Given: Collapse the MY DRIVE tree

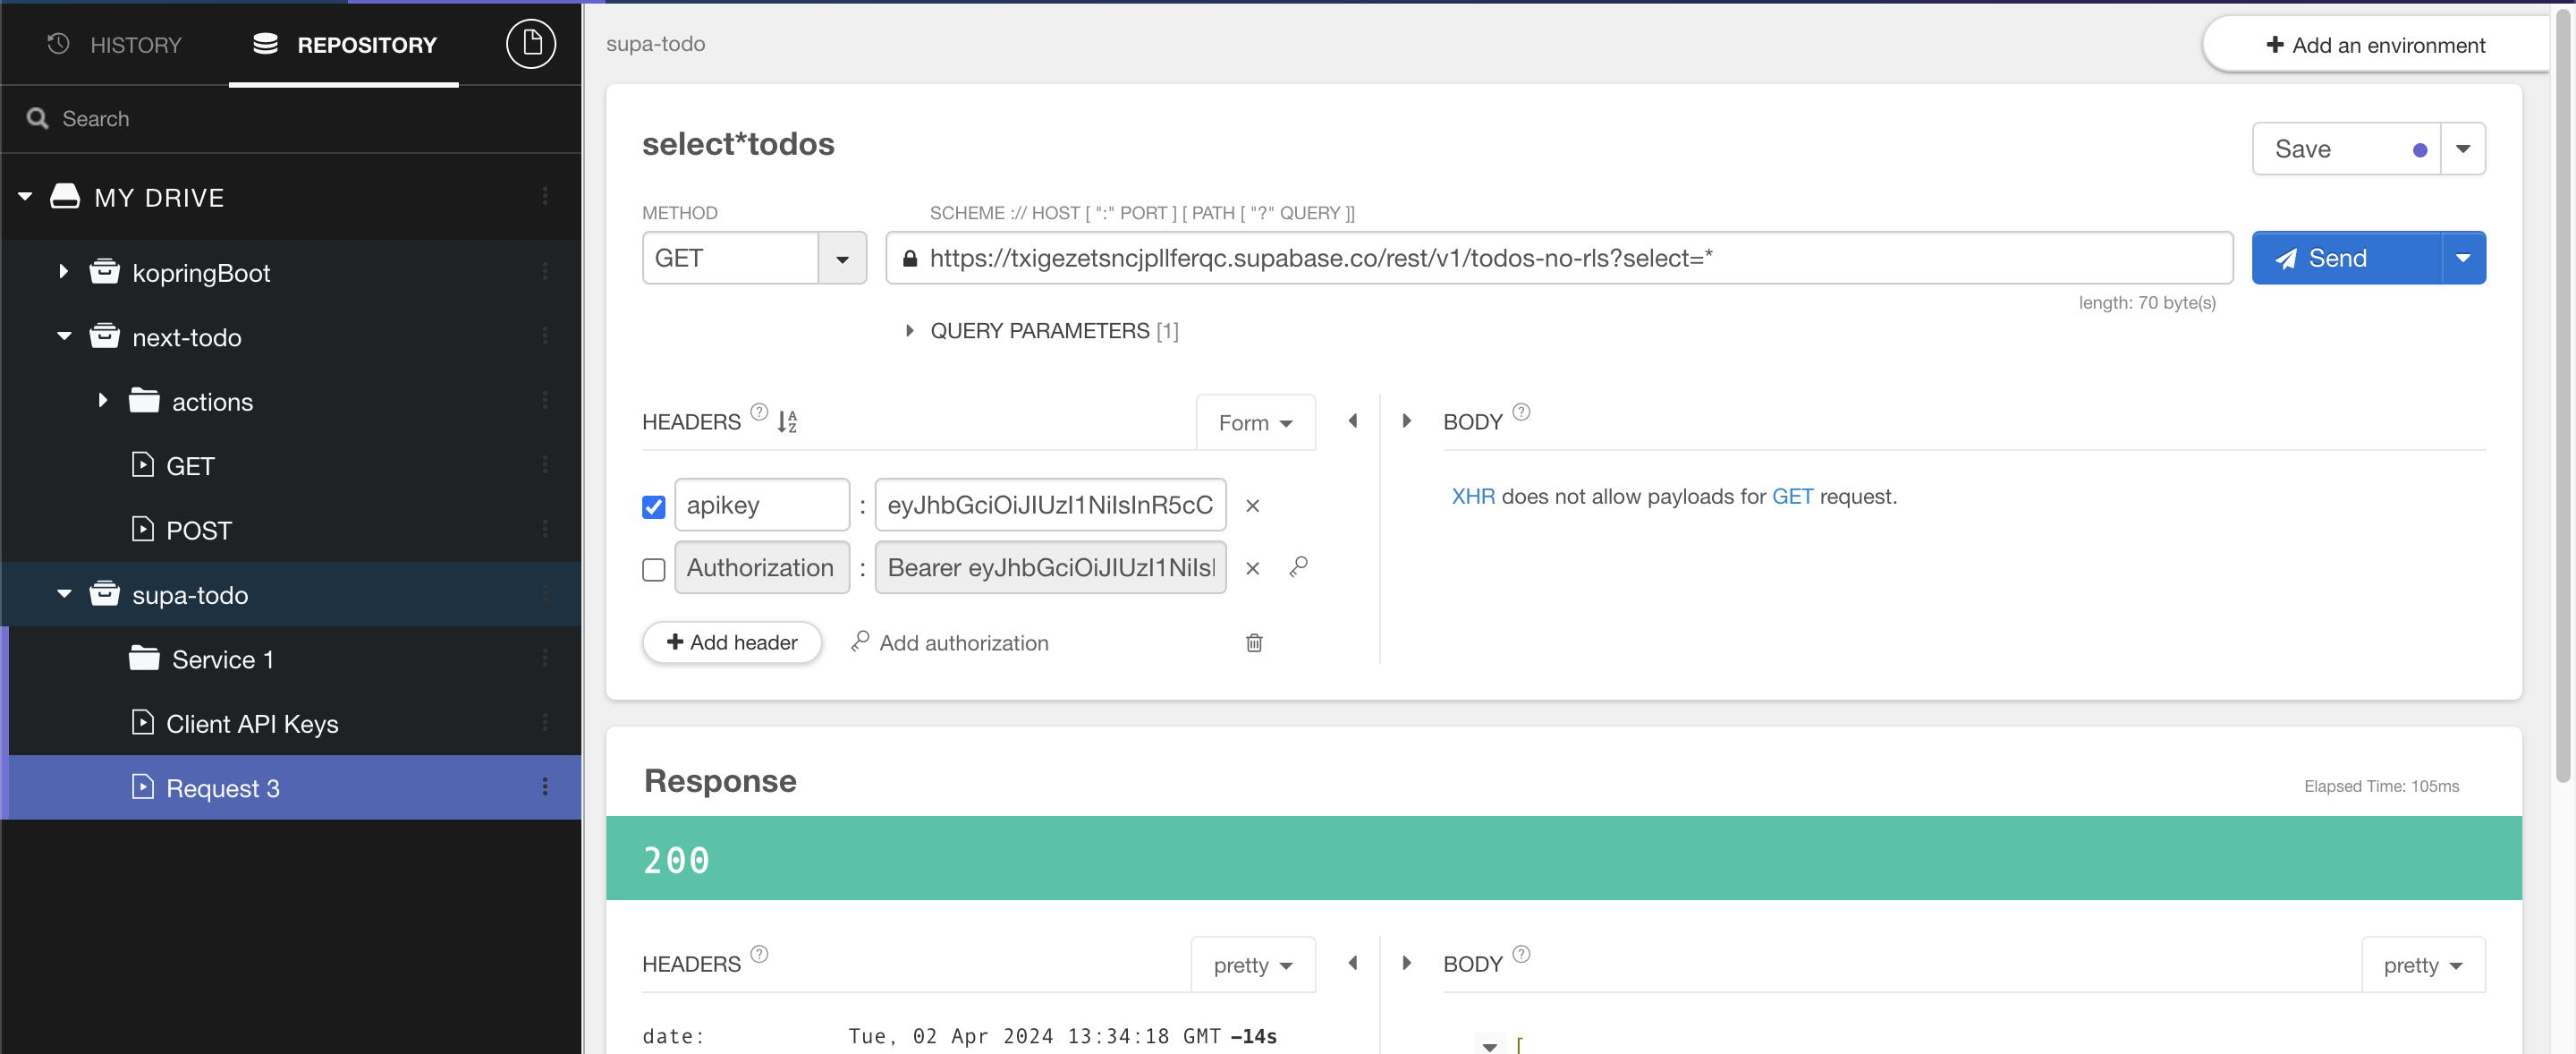Looking at the screenshot, I should click(x=26, y=197).
